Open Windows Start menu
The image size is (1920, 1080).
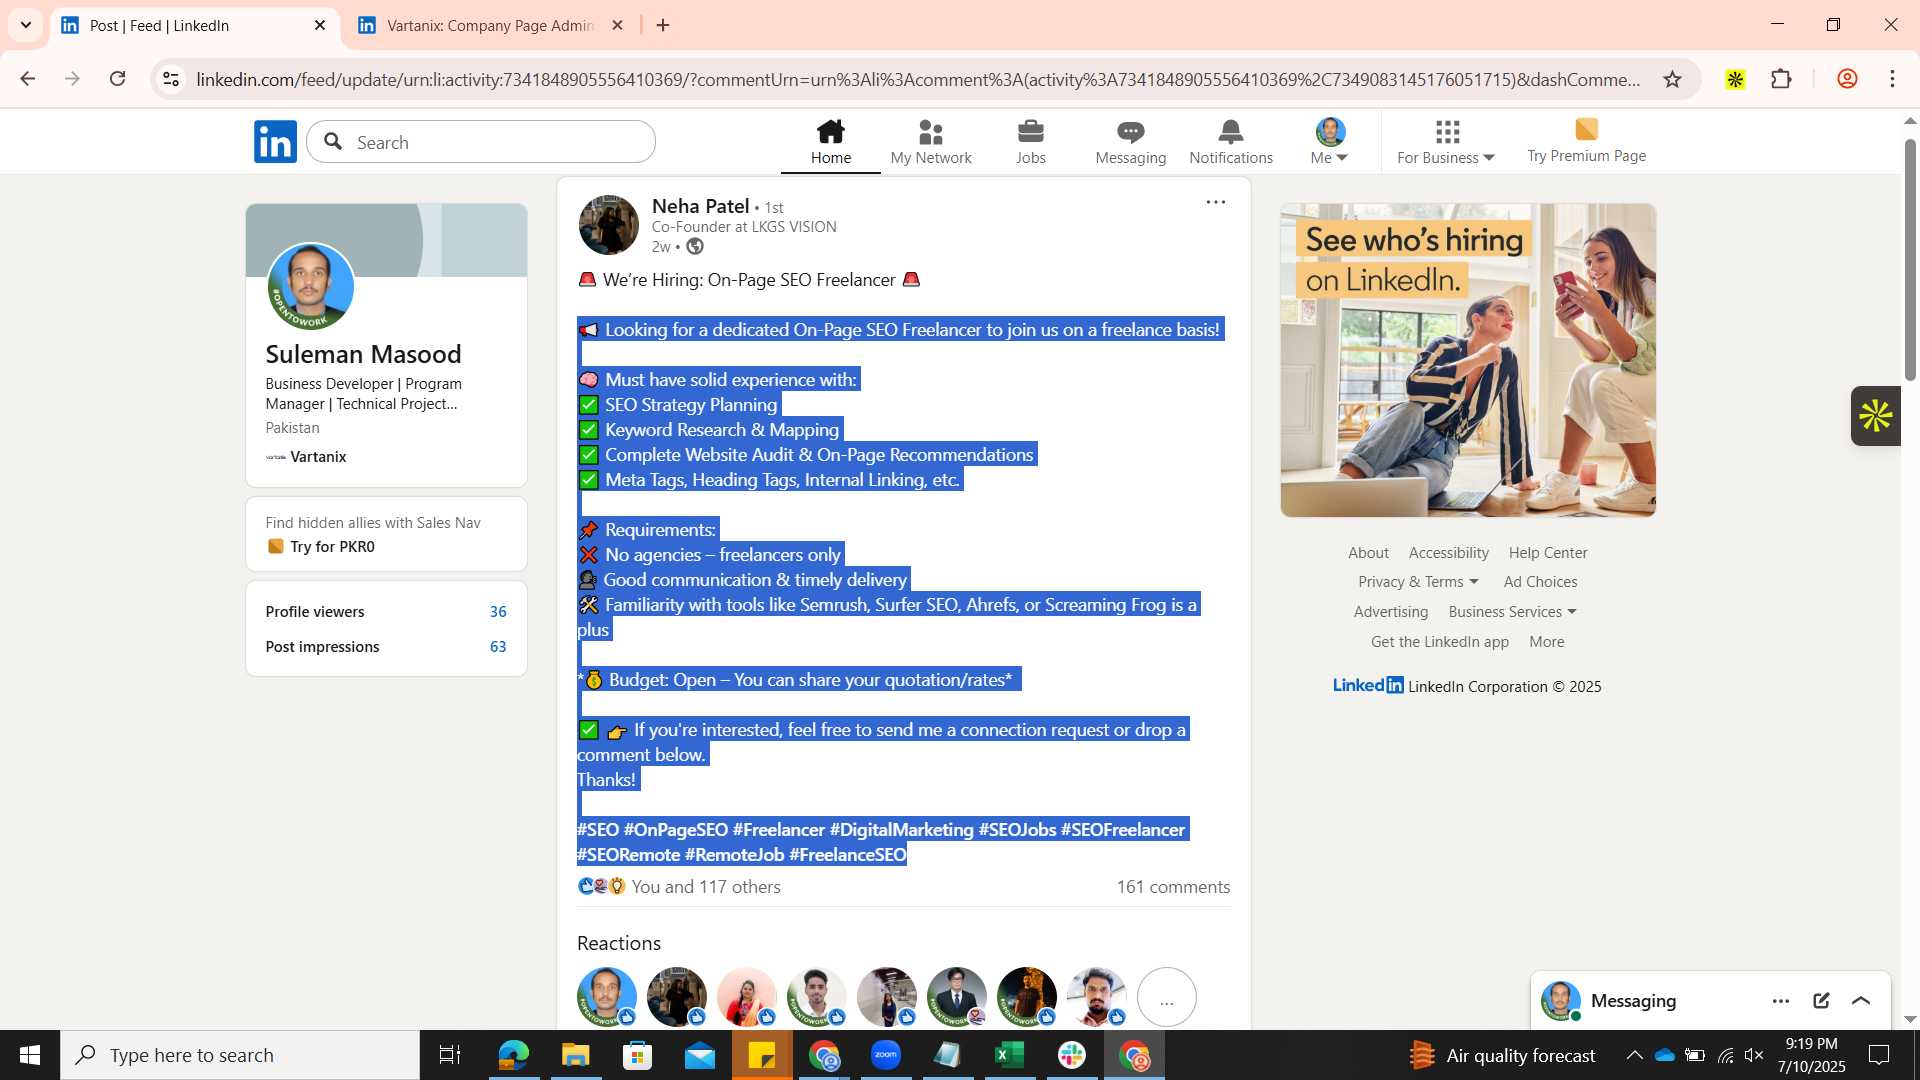tap(29, 1055)
